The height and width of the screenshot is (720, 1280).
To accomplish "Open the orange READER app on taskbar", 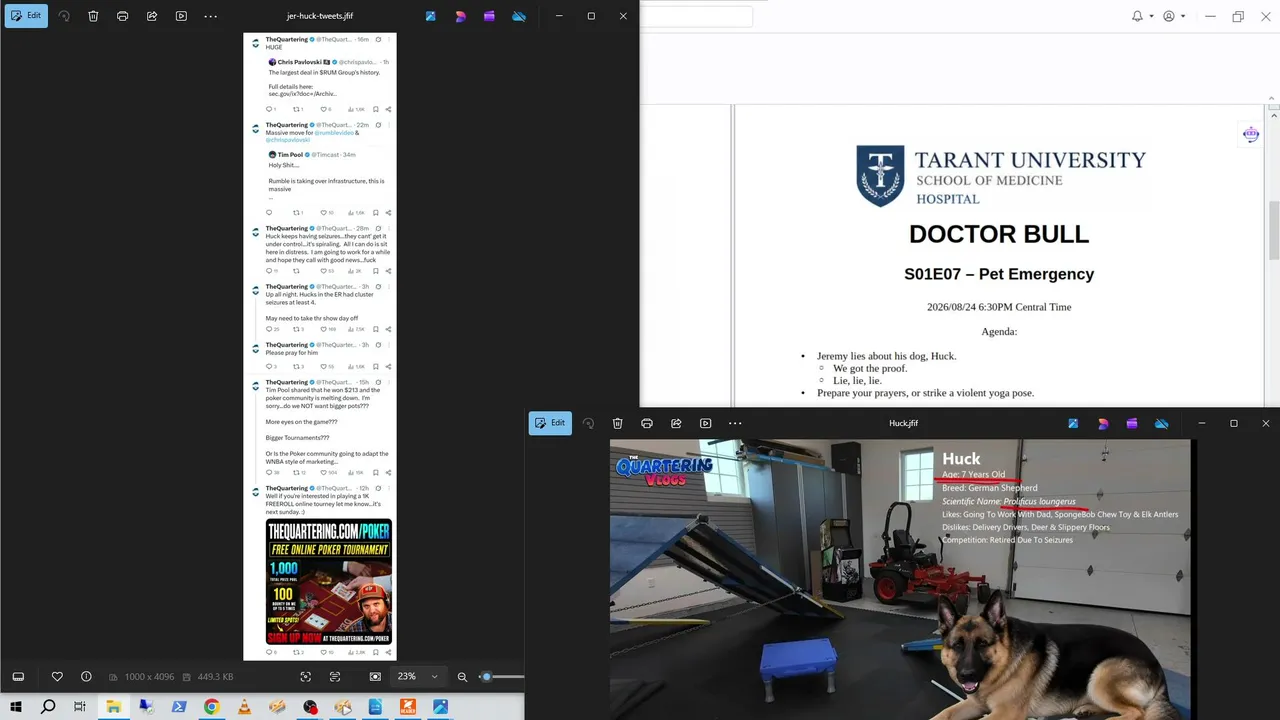I will tap(408, 707).
